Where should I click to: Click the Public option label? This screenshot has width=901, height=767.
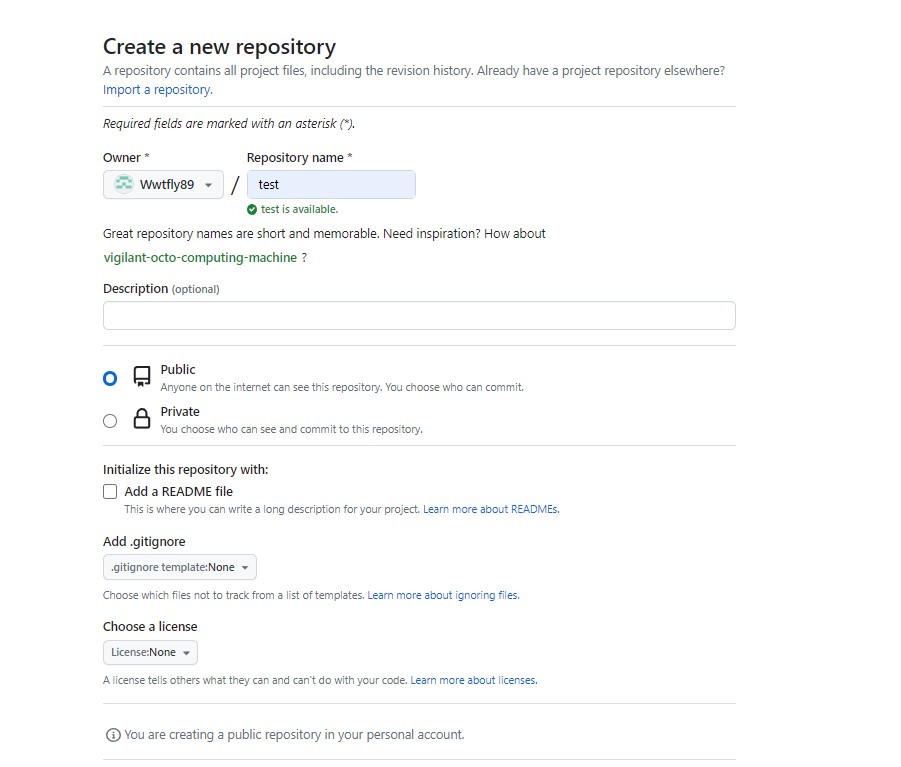(x=178, y=369)
